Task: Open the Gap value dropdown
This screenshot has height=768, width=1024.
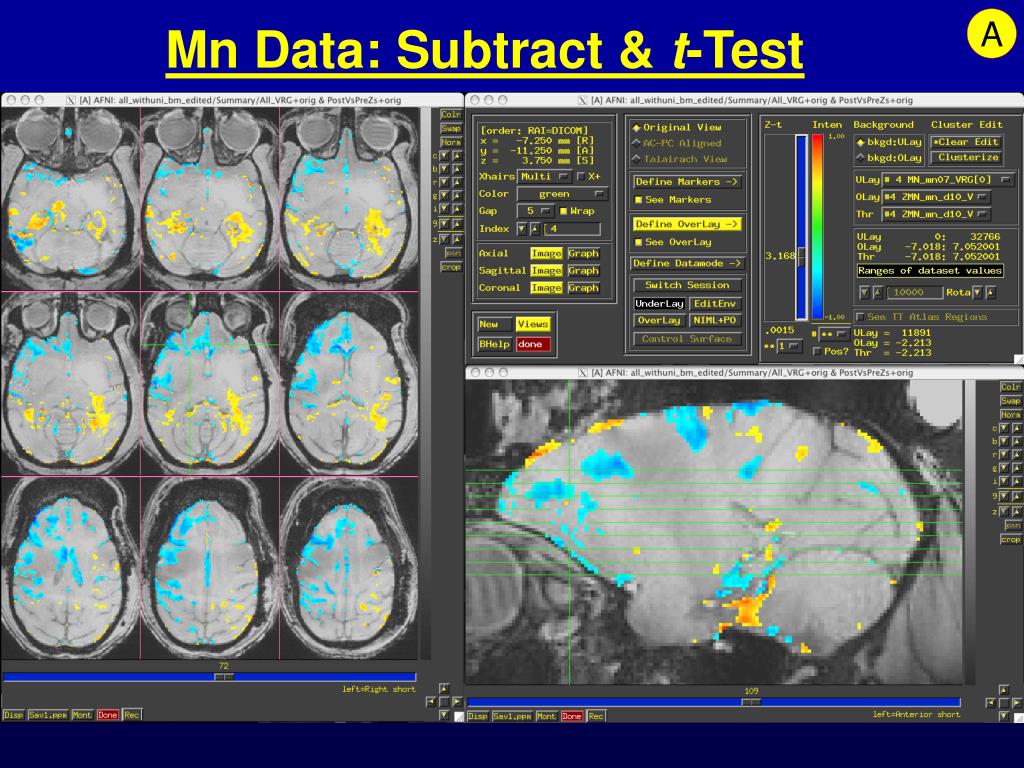Action: (536, 211)
